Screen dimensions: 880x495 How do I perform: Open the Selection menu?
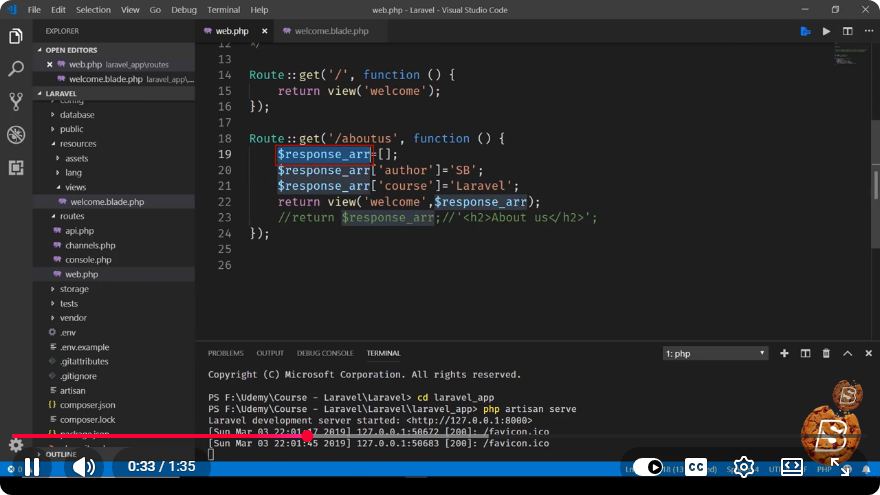tap(93, 10)
